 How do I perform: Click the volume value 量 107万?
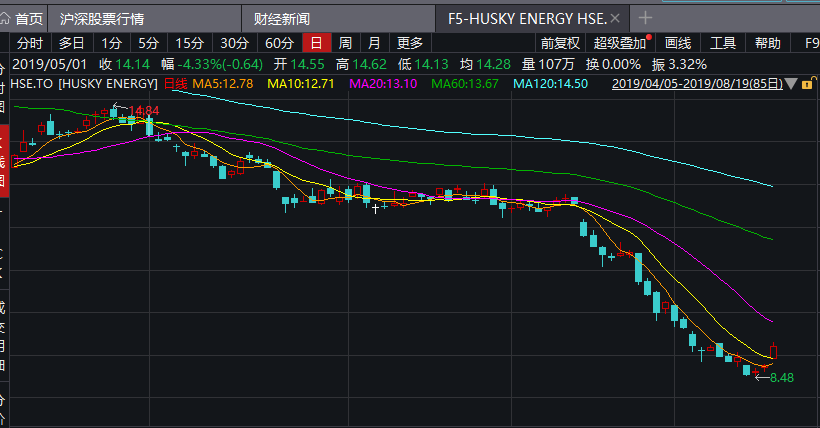(548, 64)
